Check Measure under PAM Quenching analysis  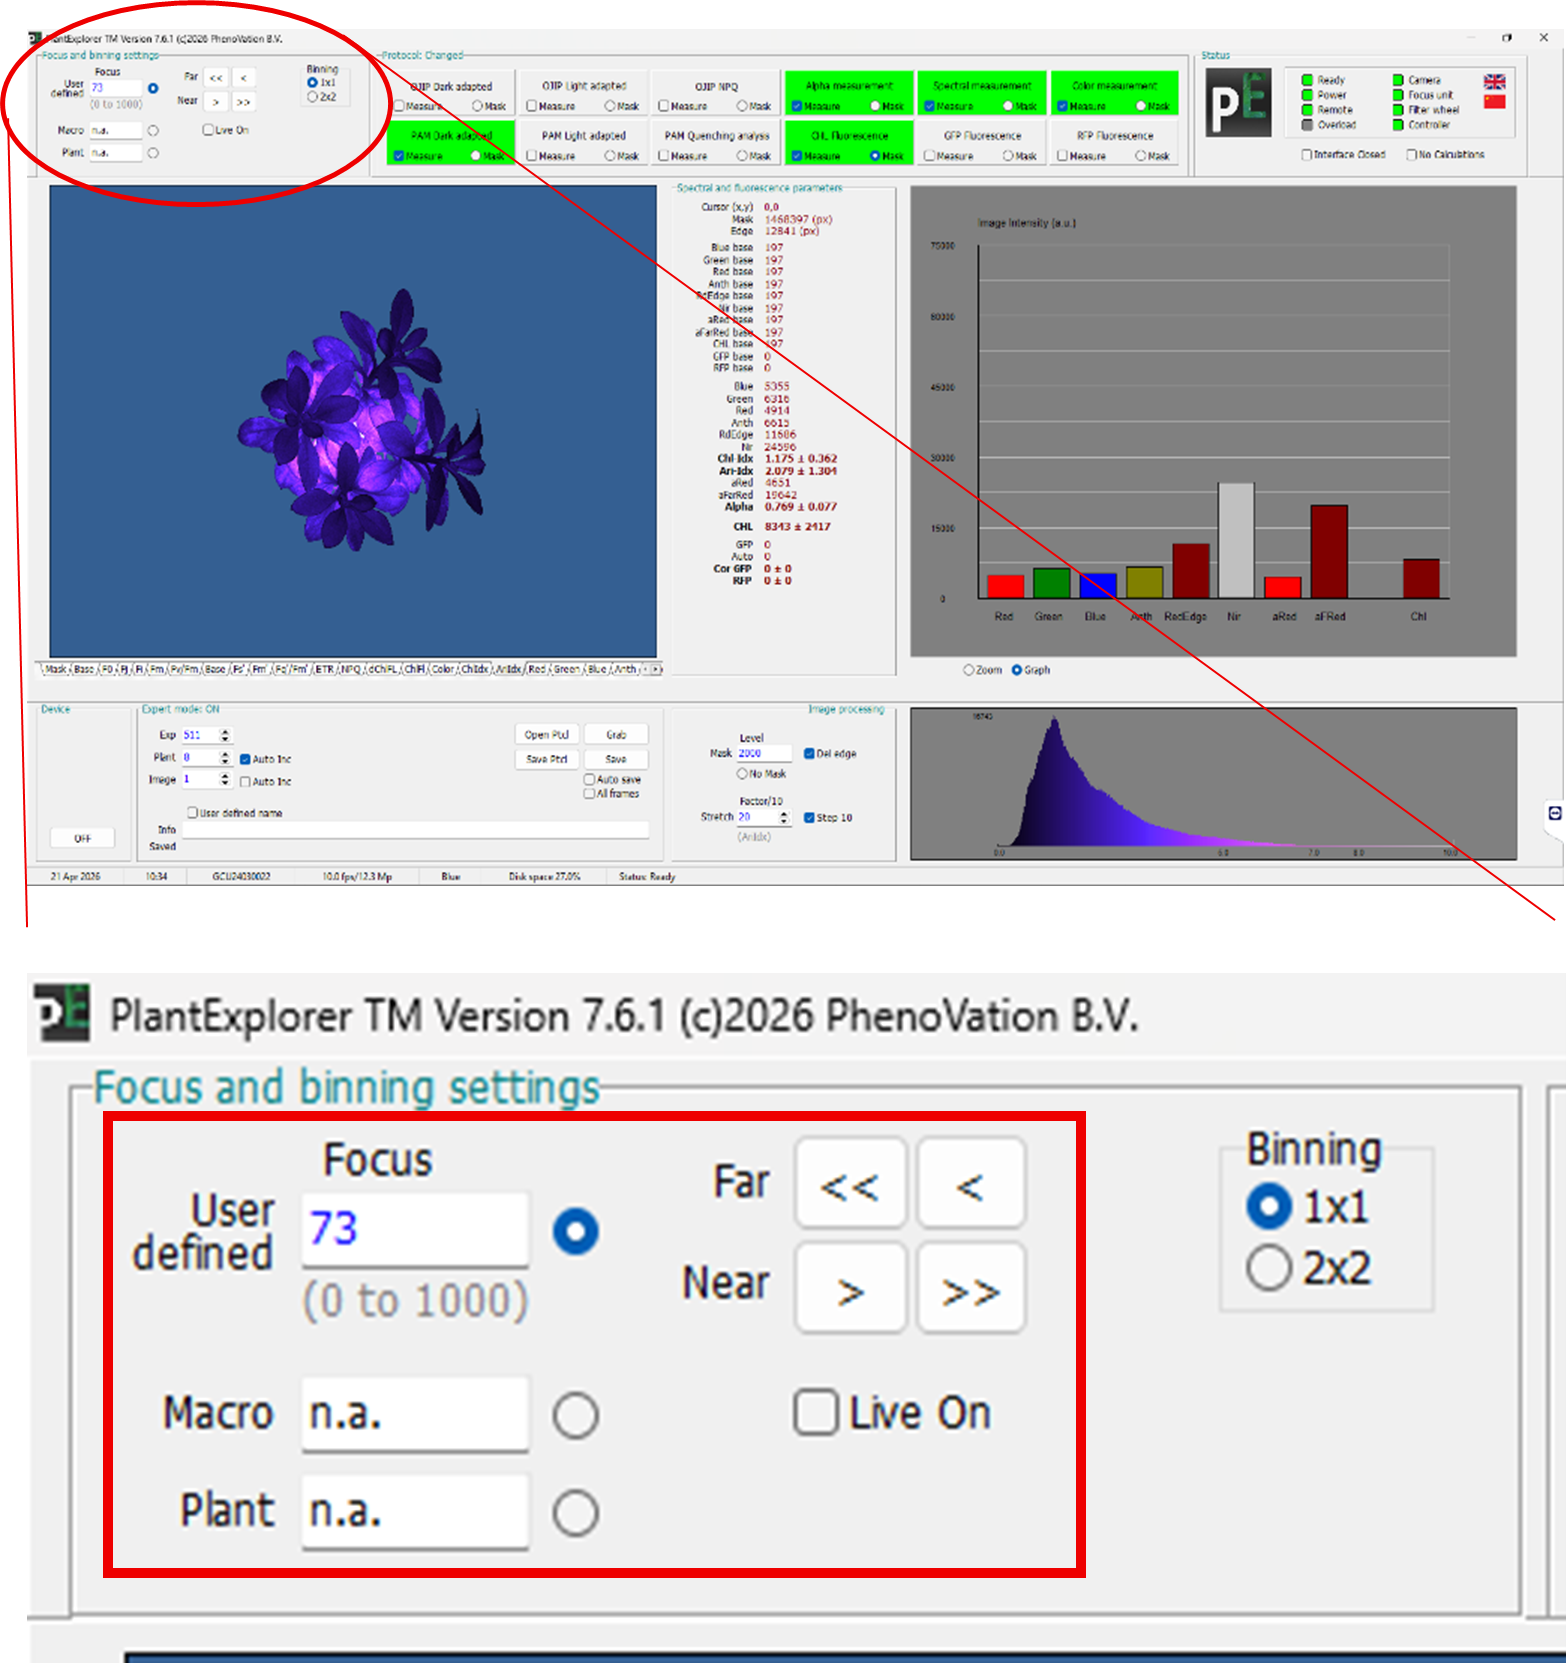664,156
